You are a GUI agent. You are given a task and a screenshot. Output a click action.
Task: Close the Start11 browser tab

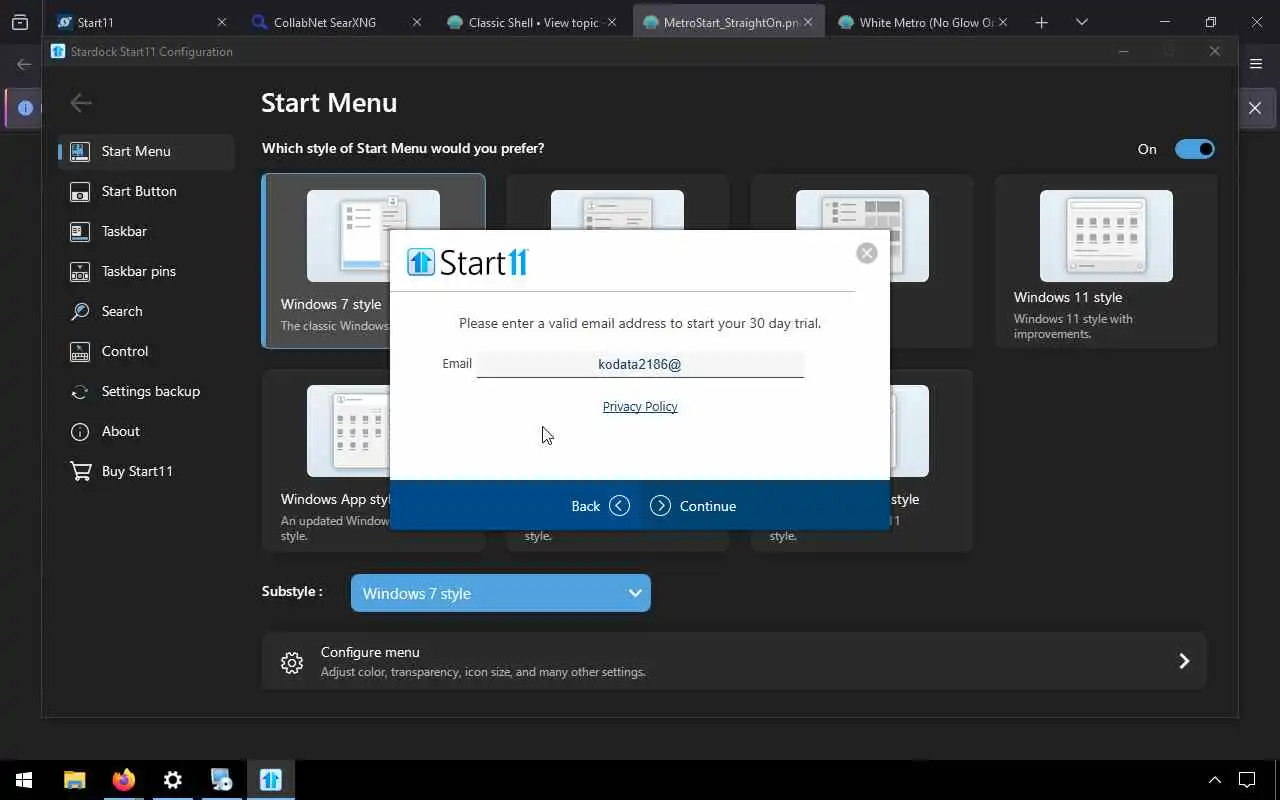pos(222,22)
